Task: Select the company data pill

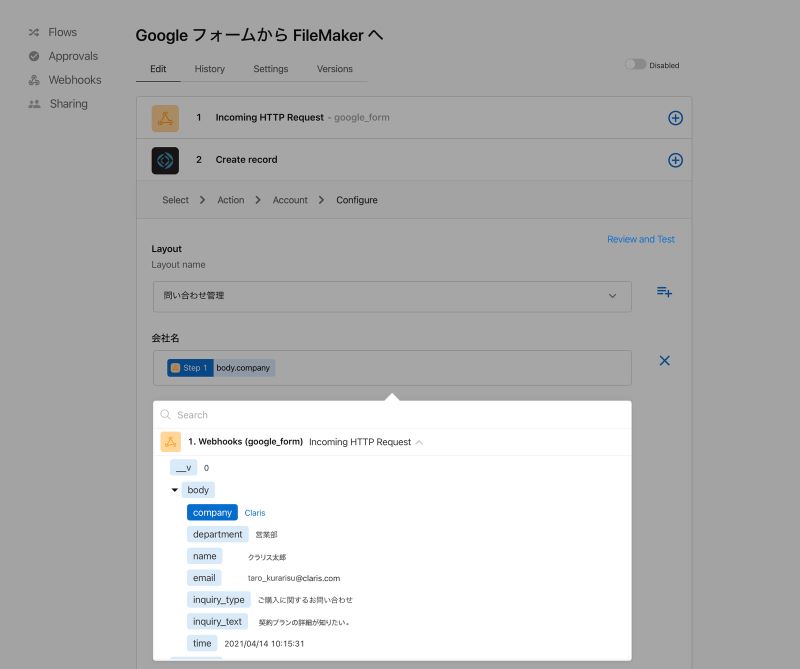Action: pos(212,512)
